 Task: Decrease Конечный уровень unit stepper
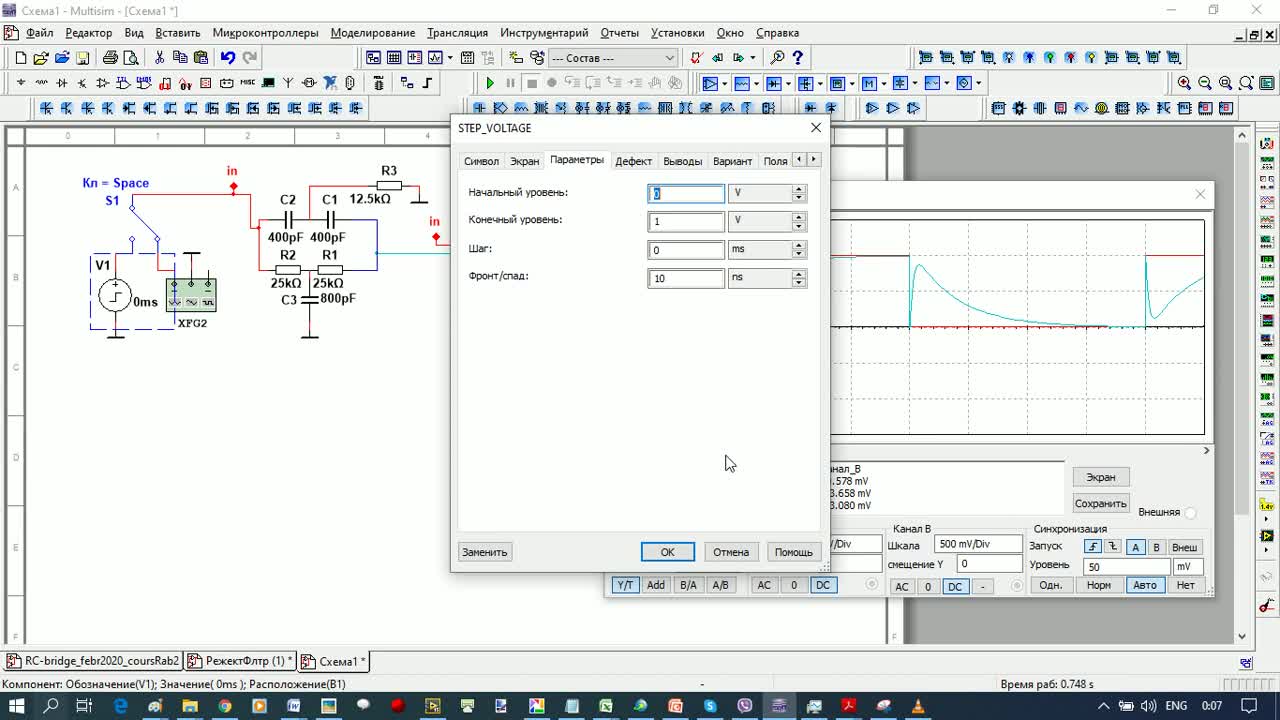pos(798,226)
